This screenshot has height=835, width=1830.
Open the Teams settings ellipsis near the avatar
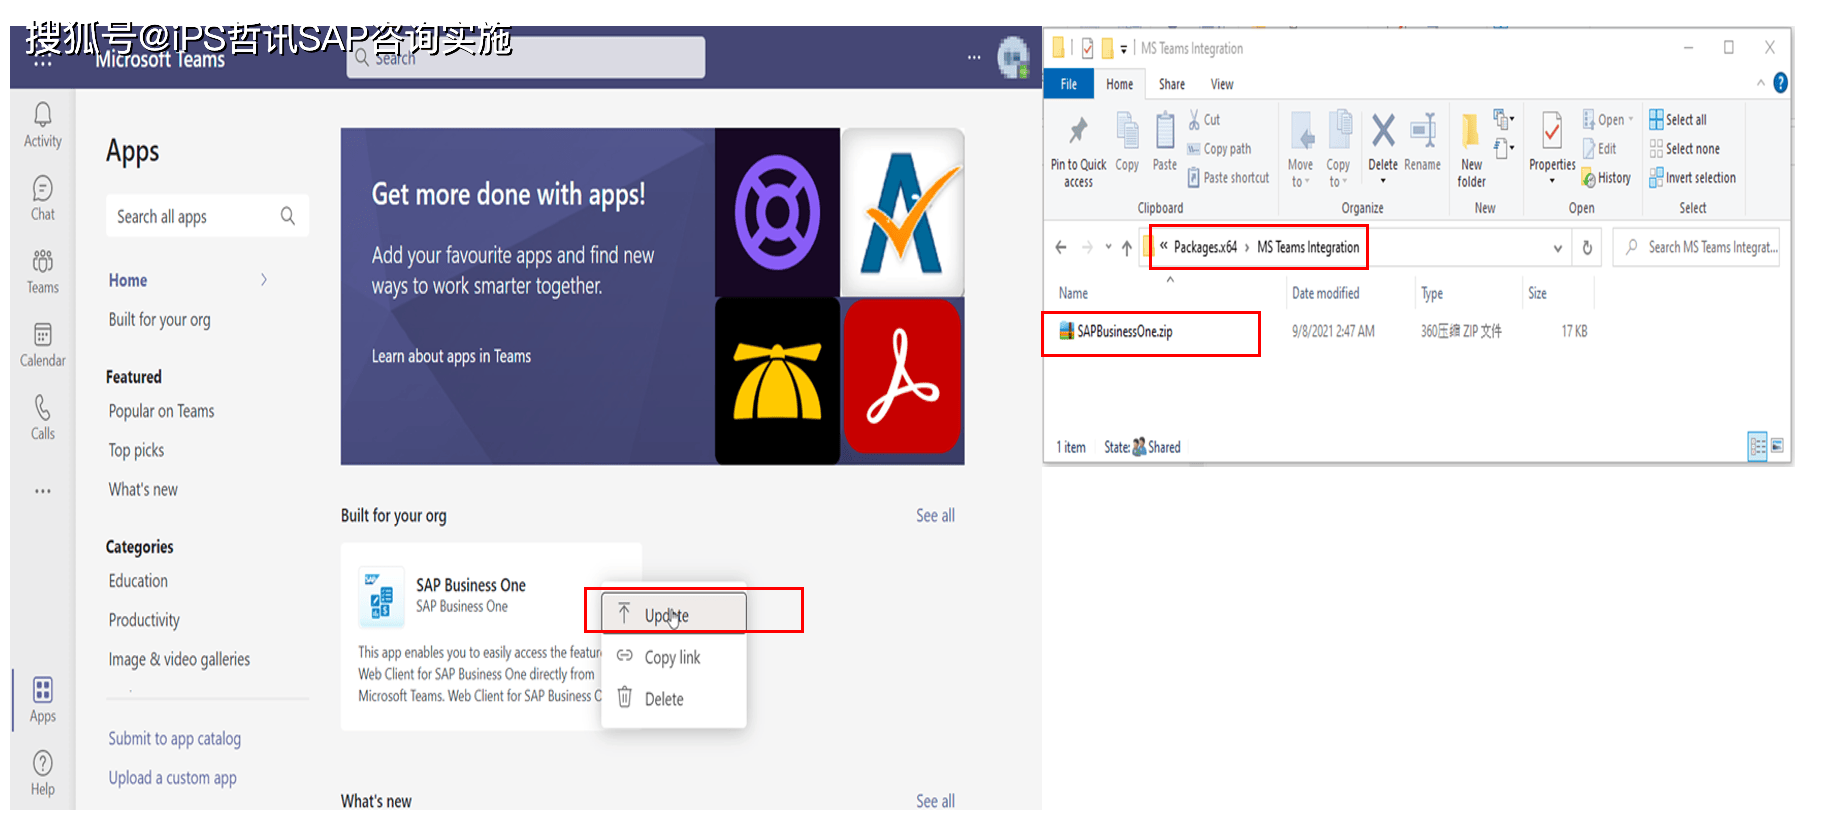[974, 57]
